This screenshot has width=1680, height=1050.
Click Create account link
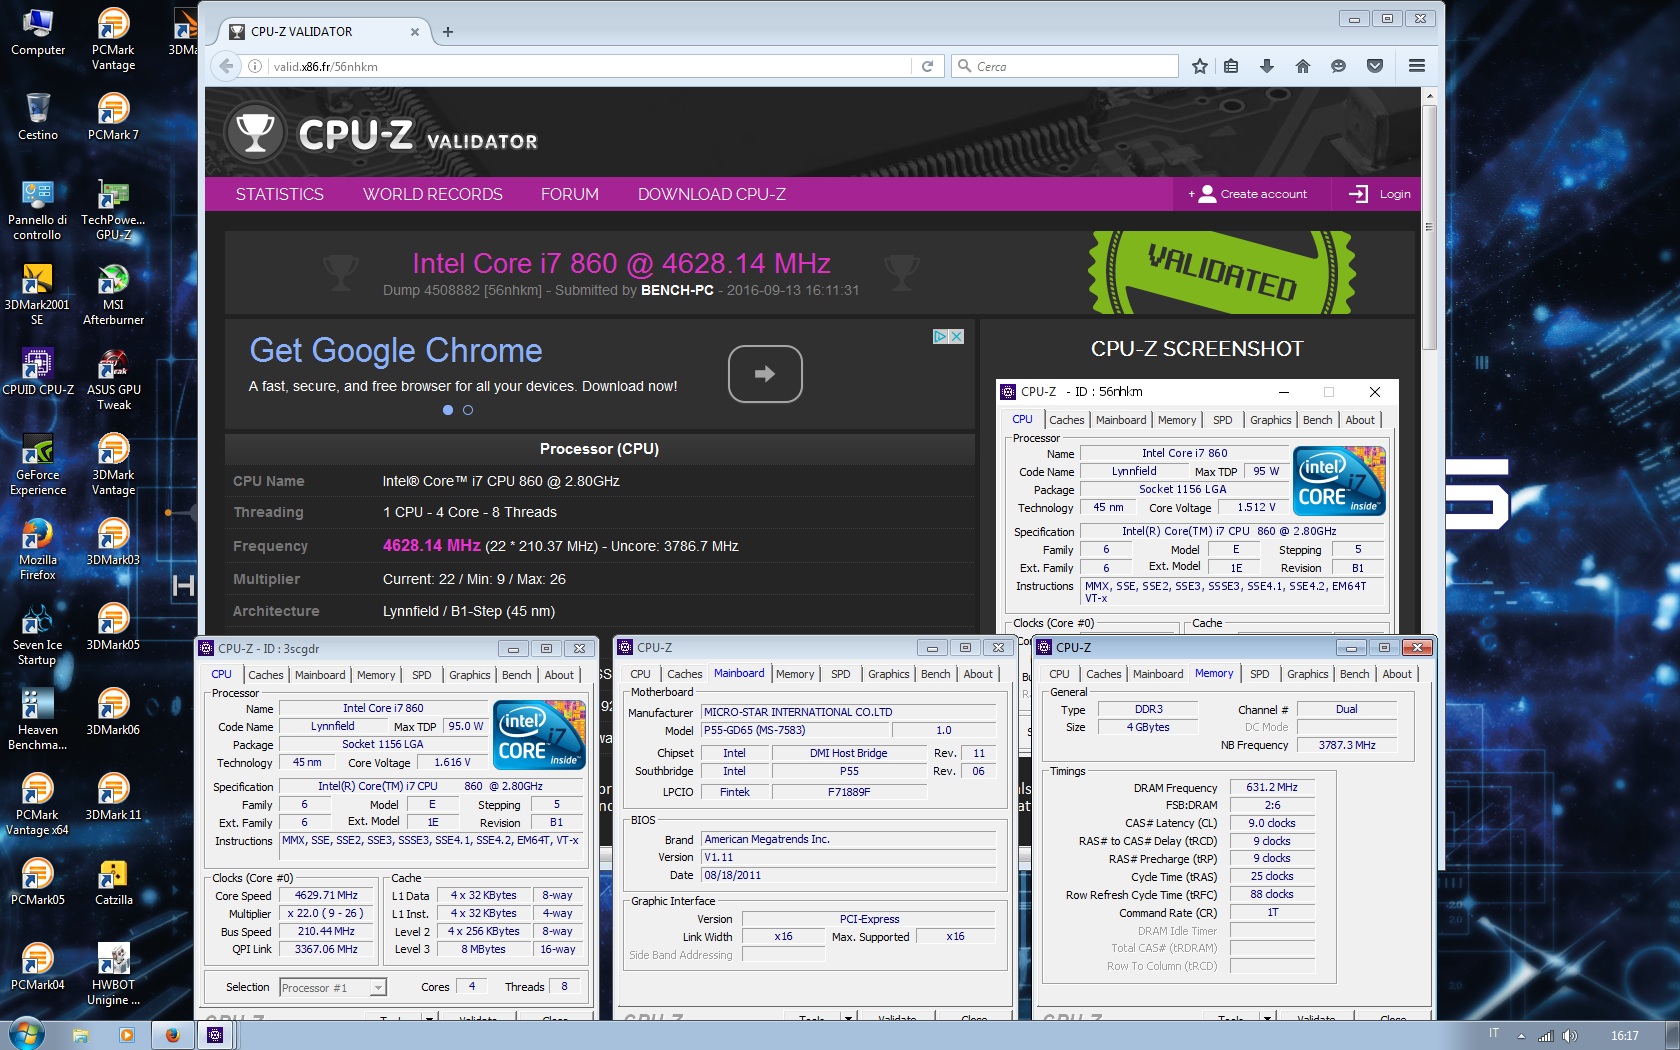click(1248, 194)
